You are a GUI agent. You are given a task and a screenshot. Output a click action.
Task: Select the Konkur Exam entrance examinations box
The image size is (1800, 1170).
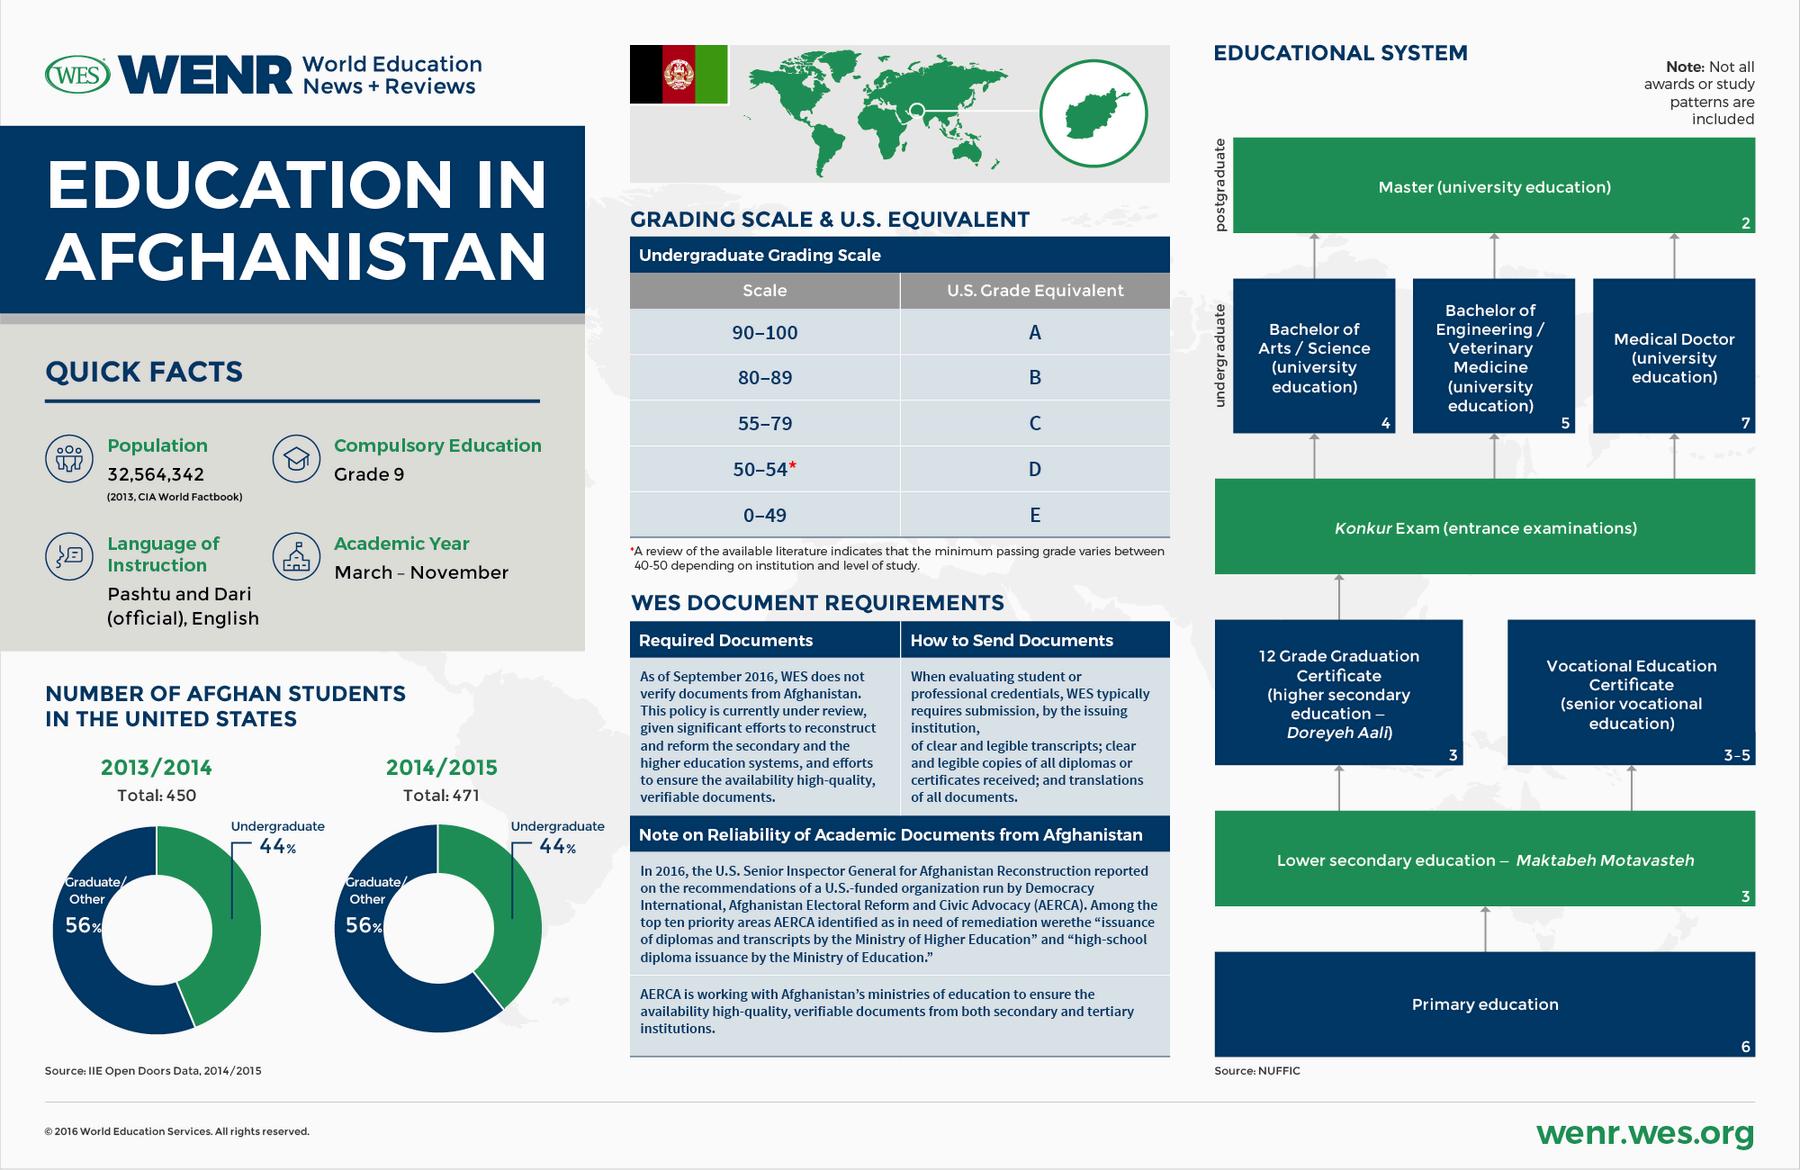(x=1485, y=527)
